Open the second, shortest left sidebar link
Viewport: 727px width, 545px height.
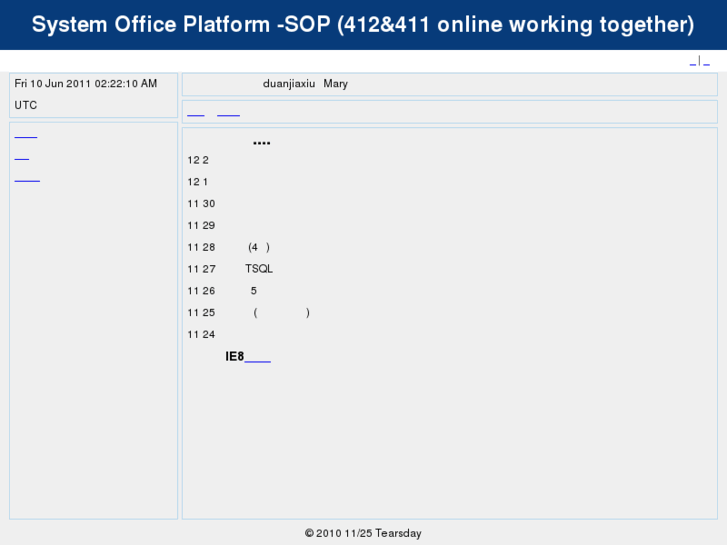tap(22, 158)
